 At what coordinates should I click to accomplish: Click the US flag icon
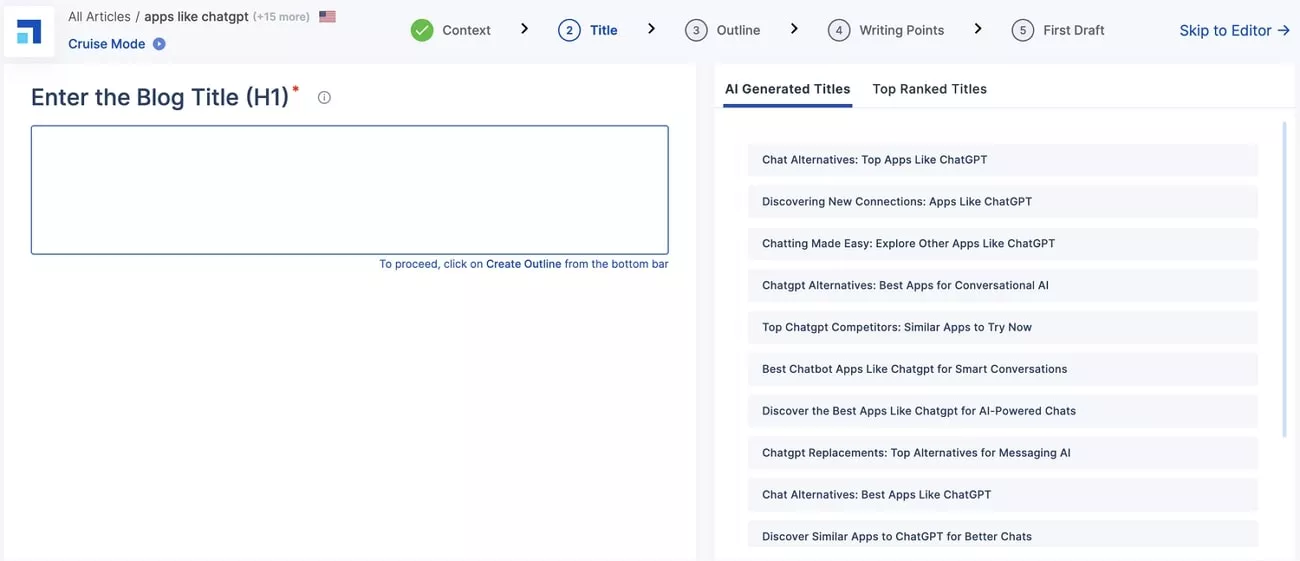coord(327,17)
